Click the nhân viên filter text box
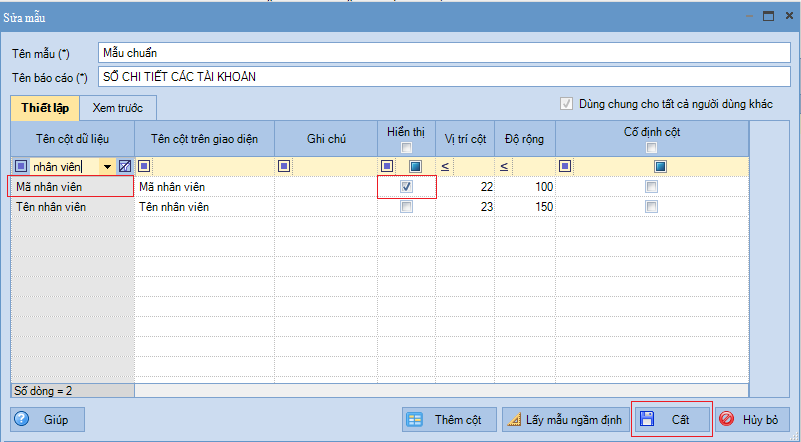 [65, 167]
